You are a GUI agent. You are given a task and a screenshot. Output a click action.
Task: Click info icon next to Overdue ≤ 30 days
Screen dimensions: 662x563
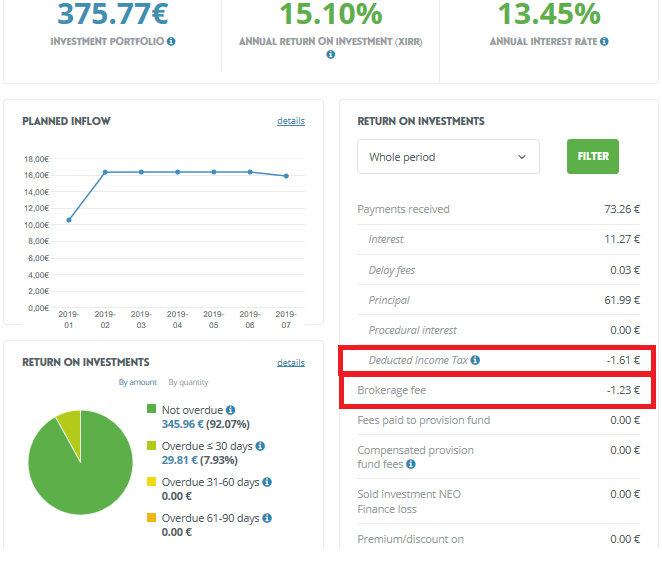click(x=260, y=446)
